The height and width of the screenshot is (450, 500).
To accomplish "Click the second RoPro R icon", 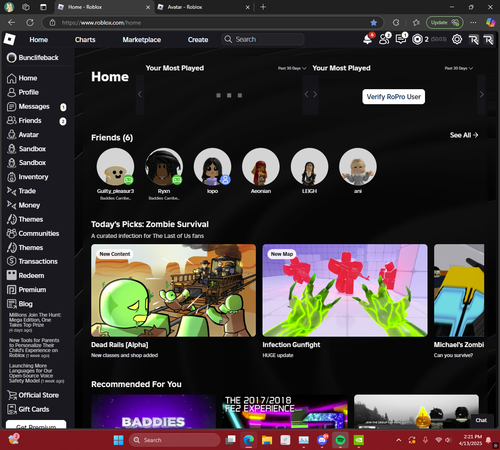I will (488, 40).
